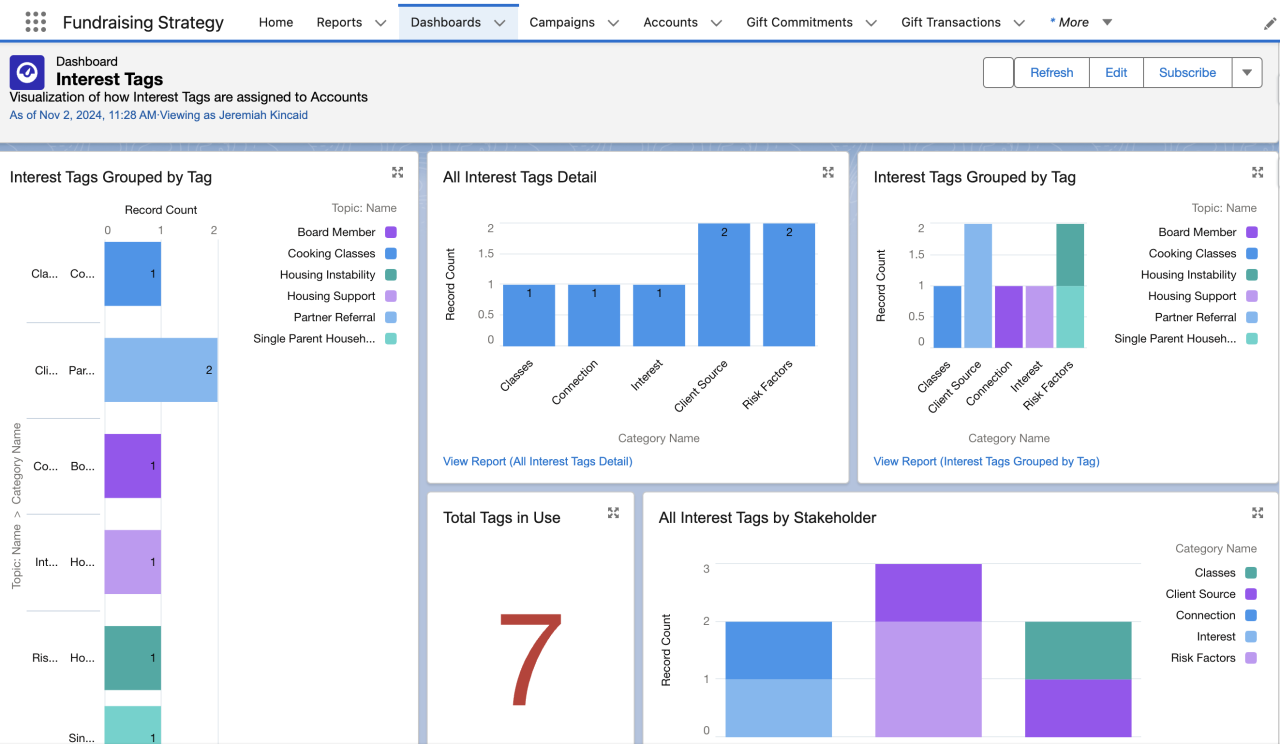
Task: Click the Board Member purple horizontal bar
Action: point(133,466)
